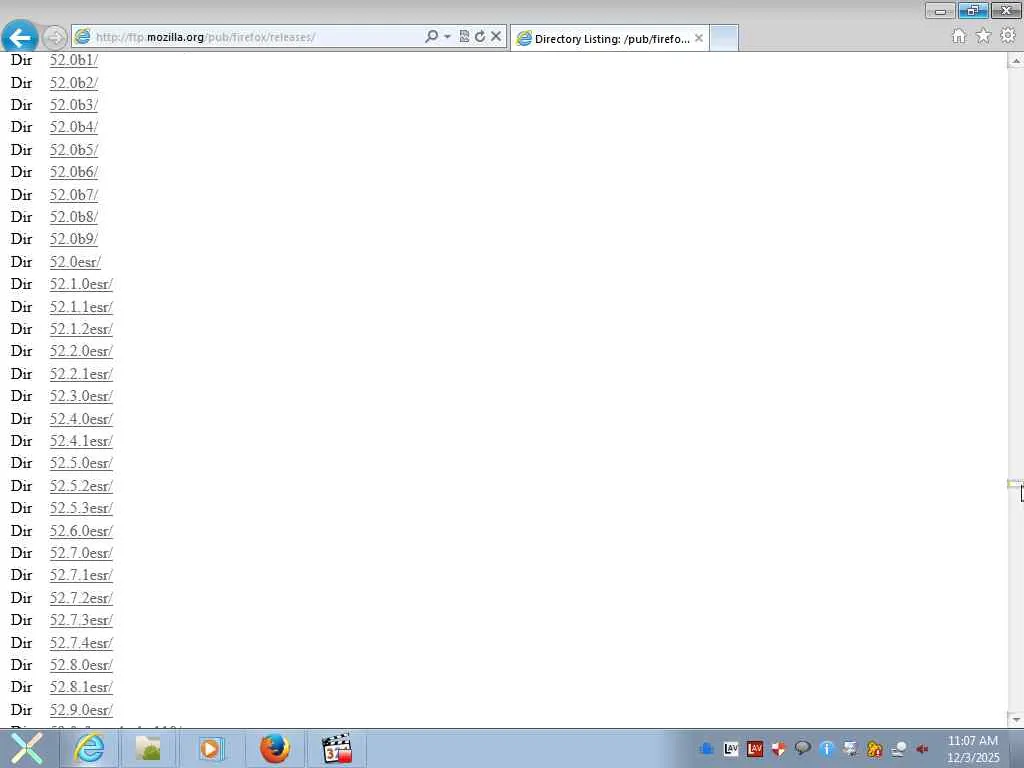Open the 52.7.0esr/ directory link

coord(81,553)
